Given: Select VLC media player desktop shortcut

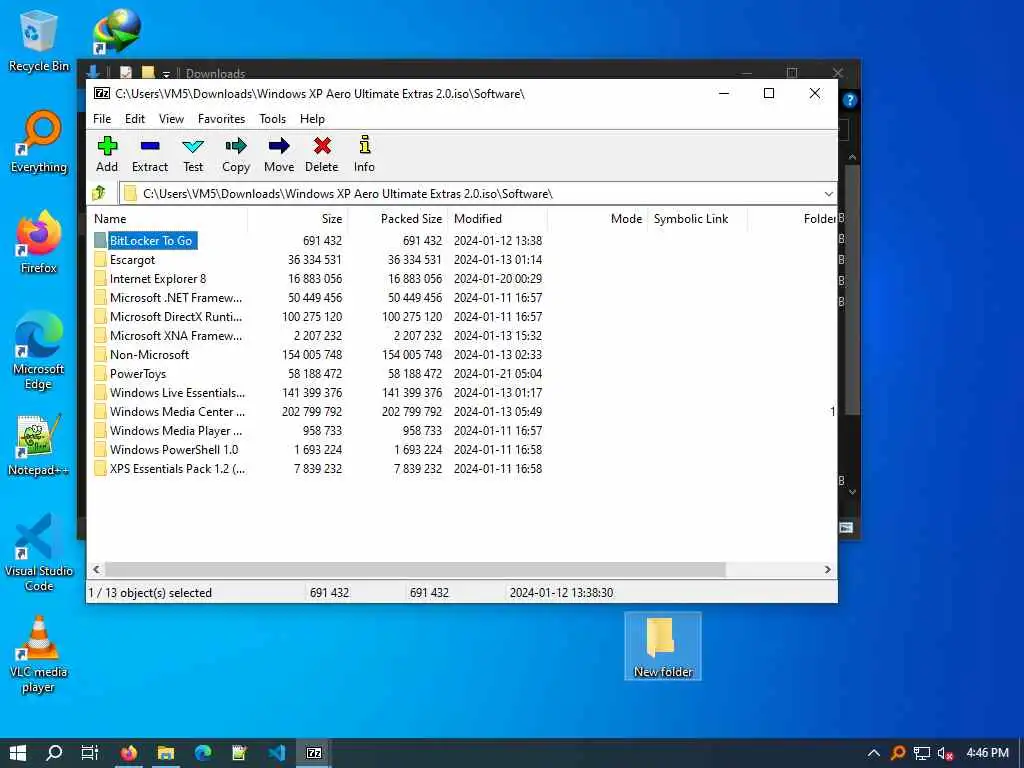Looking at the screenshot, I should [39, 654].
